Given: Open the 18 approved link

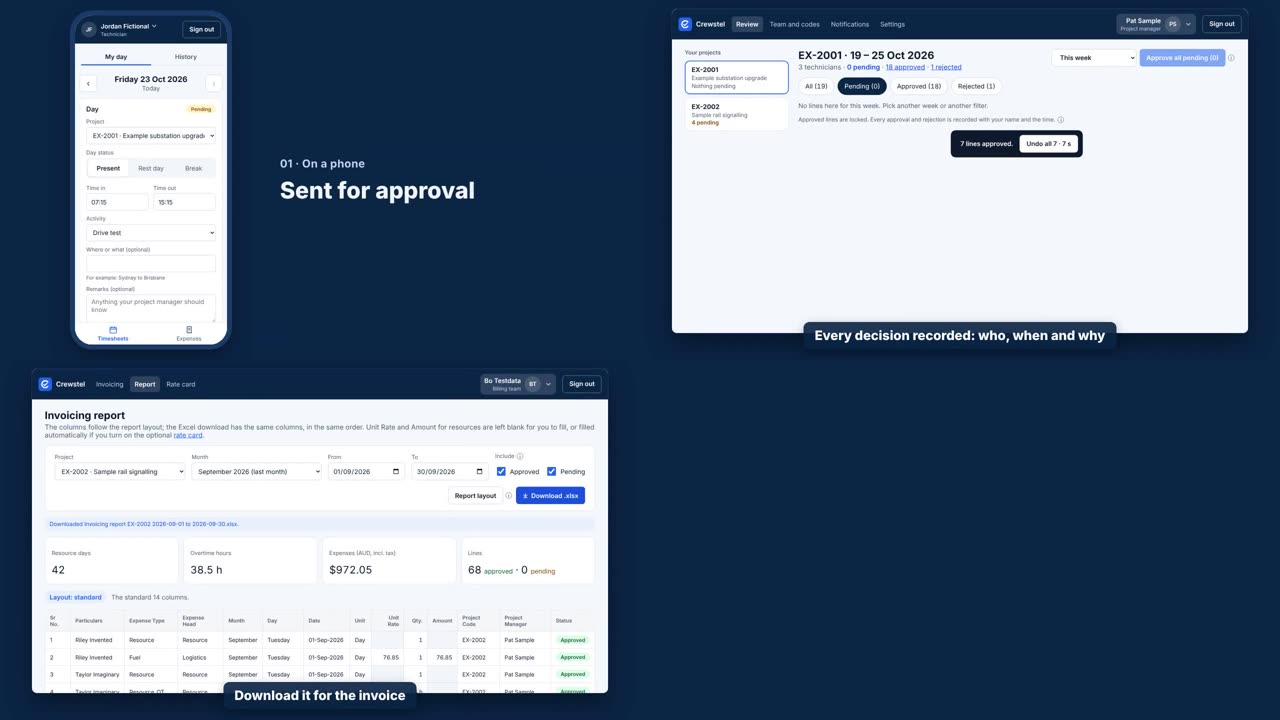Looking at the screenshot, I should pyautogui.click(x=905, y=67).
